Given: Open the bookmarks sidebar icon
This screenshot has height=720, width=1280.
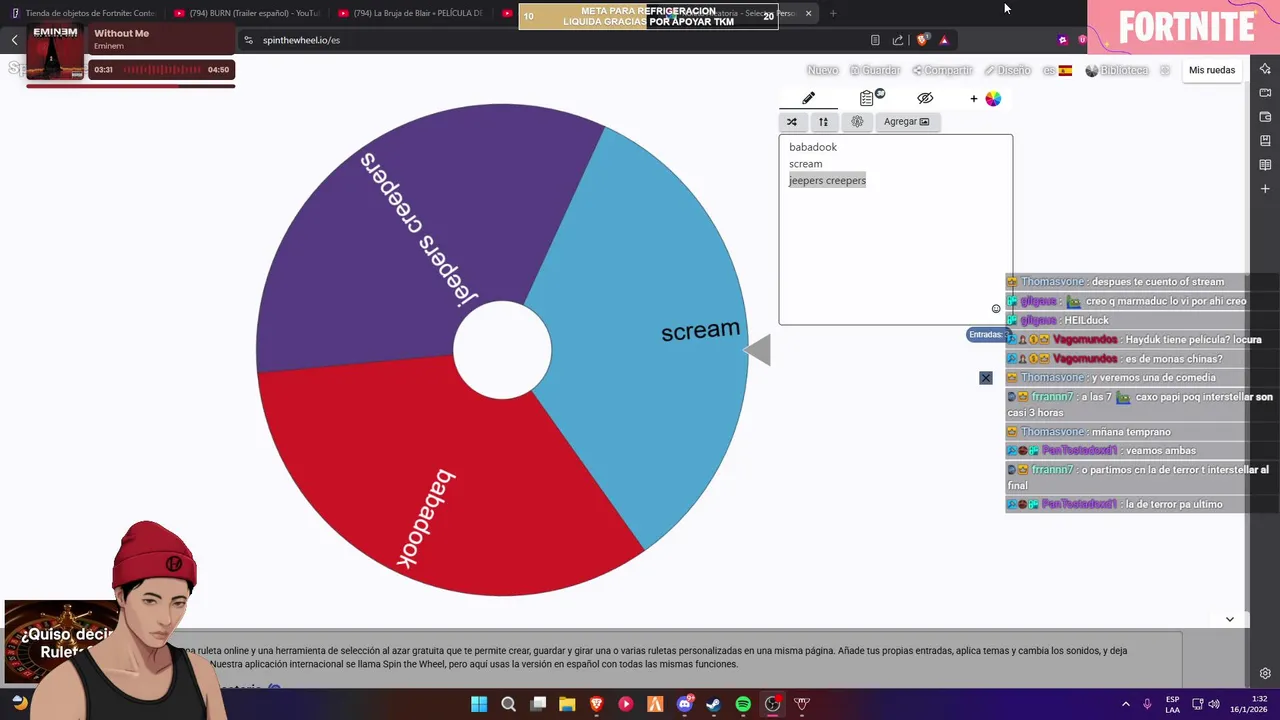Looking at the screenshot, I should tap(1265, 141).
